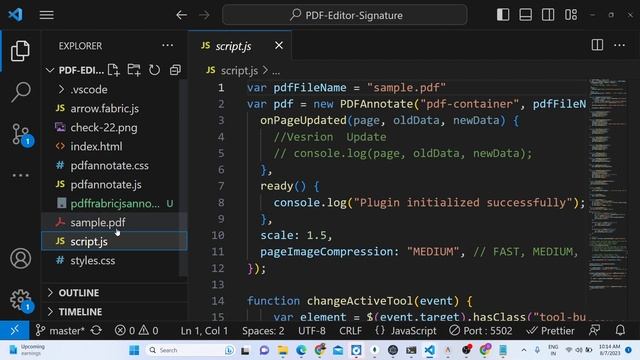640x360 pixels.
Task: Go forward with the right arrow
Action: (x=204, y=15)
